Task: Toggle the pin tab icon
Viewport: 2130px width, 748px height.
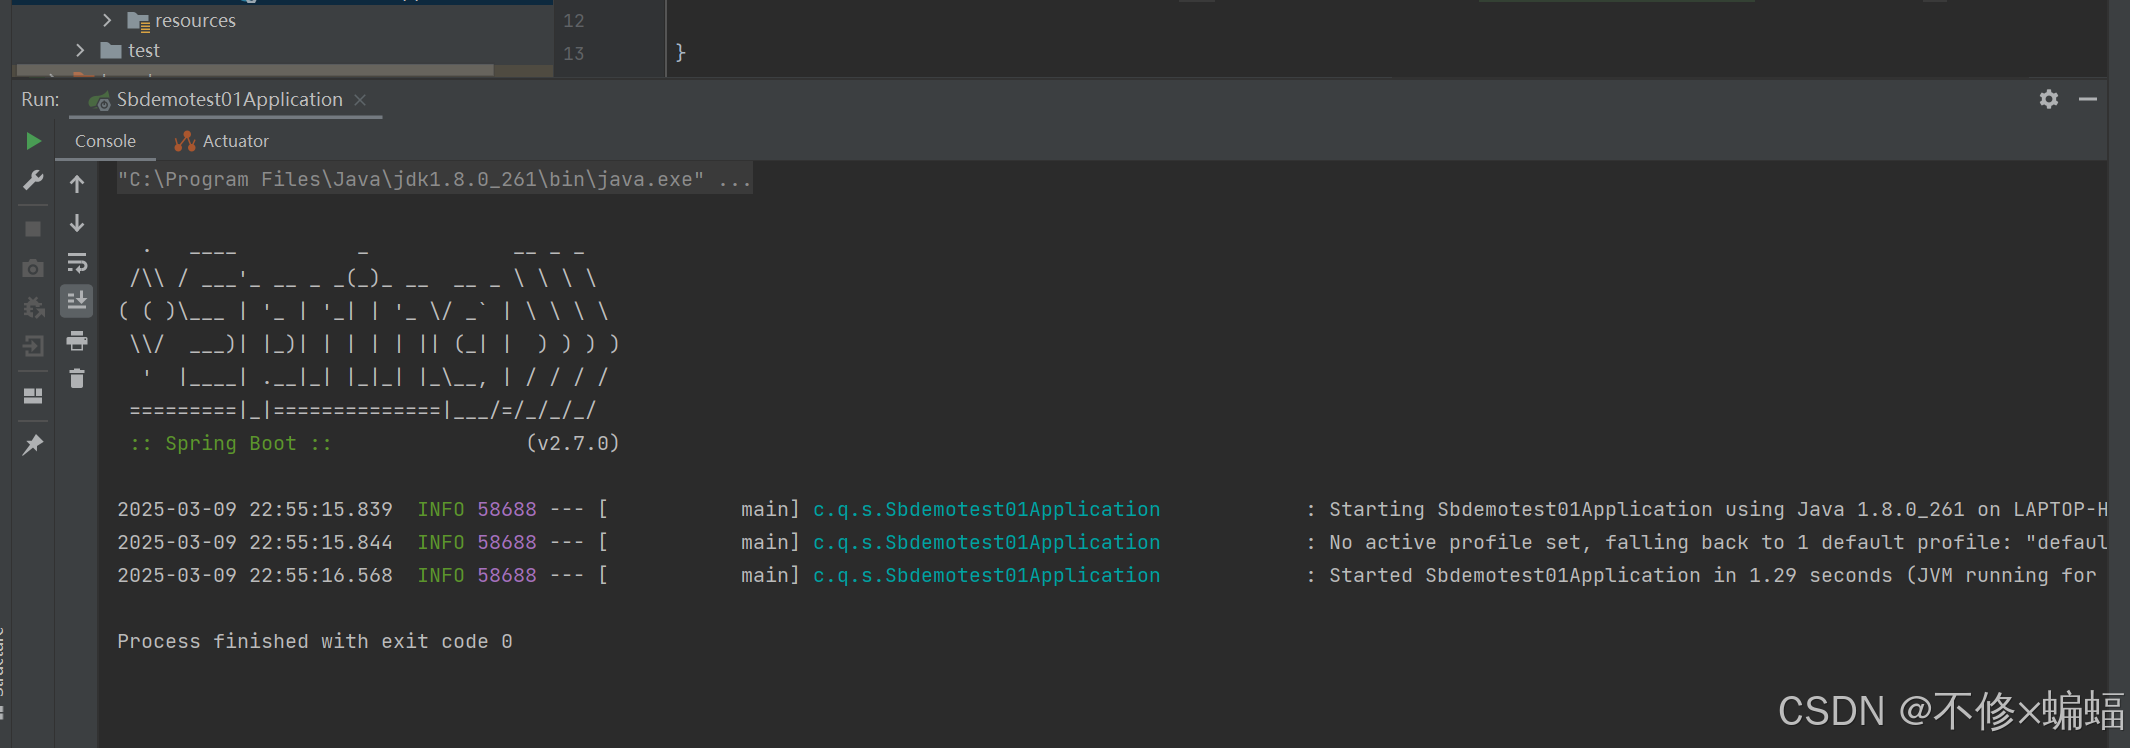Action: (x=33, y=444)
